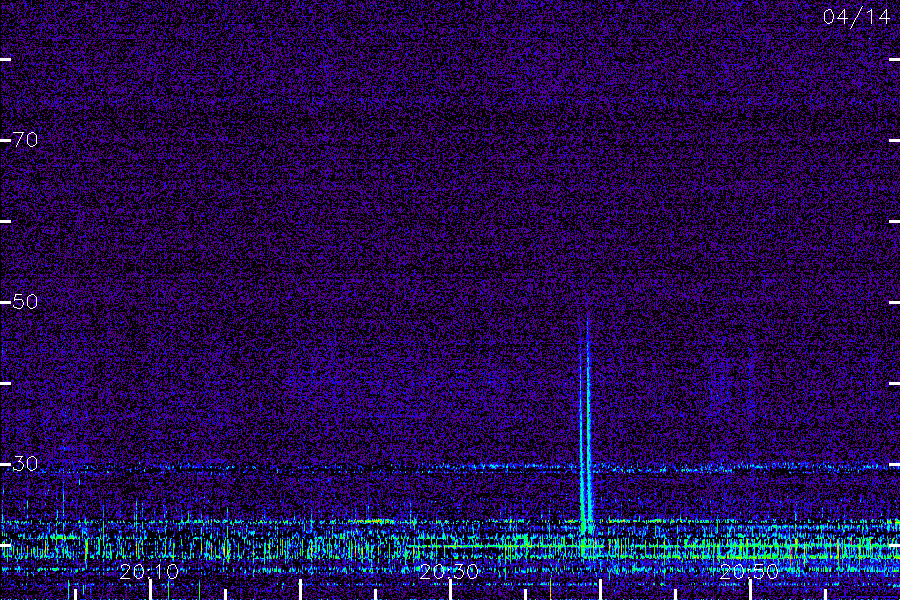Image resolution: width=900 pixels, height=600 pixels.
Task: Click the 30 frequency axis label
Action: click(25, 463)
